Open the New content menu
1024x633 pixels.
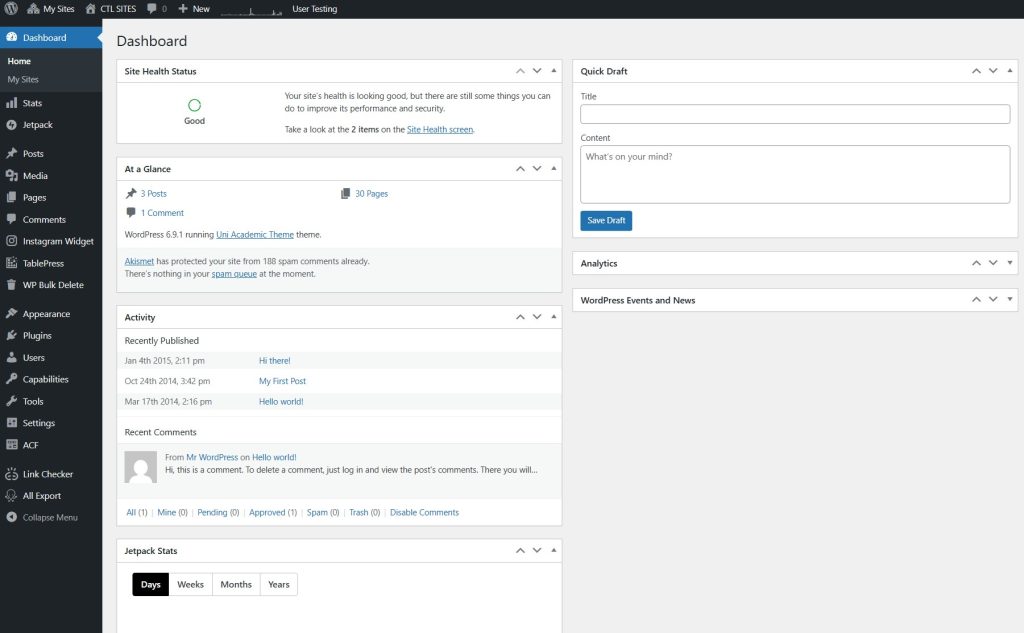[x=194, y=8]
